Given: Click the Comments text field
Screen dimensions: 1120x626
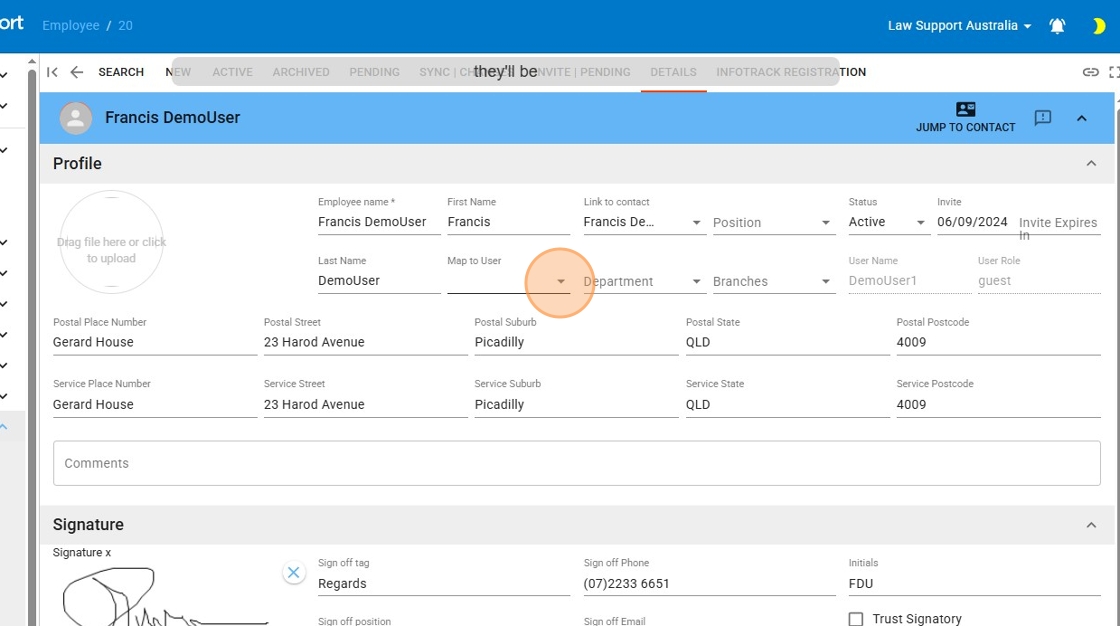Looking at the screenshot, I should [x=576, y=463].
